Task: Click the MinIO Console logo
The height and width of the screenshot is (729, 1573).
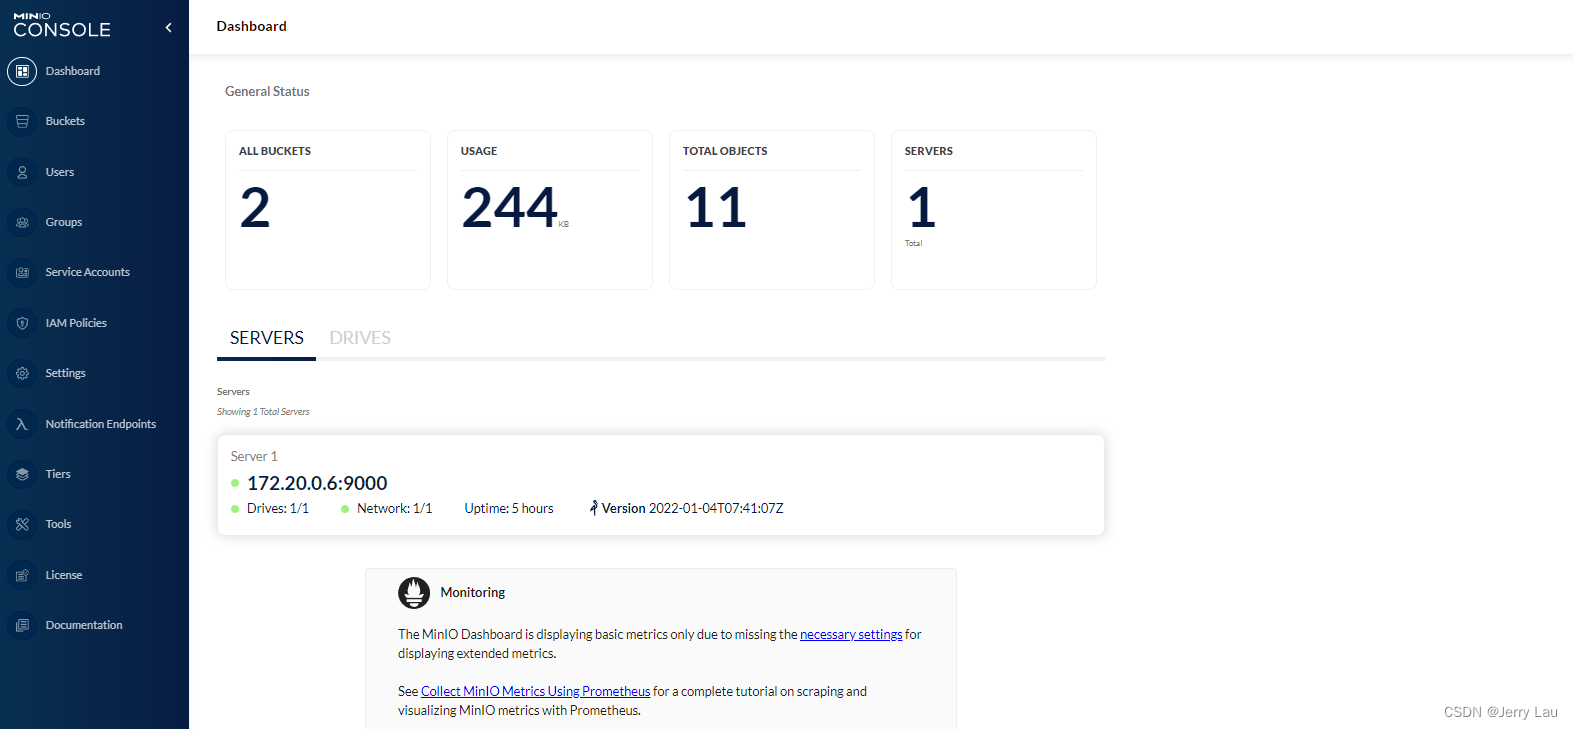Action: tap(62, 26)
